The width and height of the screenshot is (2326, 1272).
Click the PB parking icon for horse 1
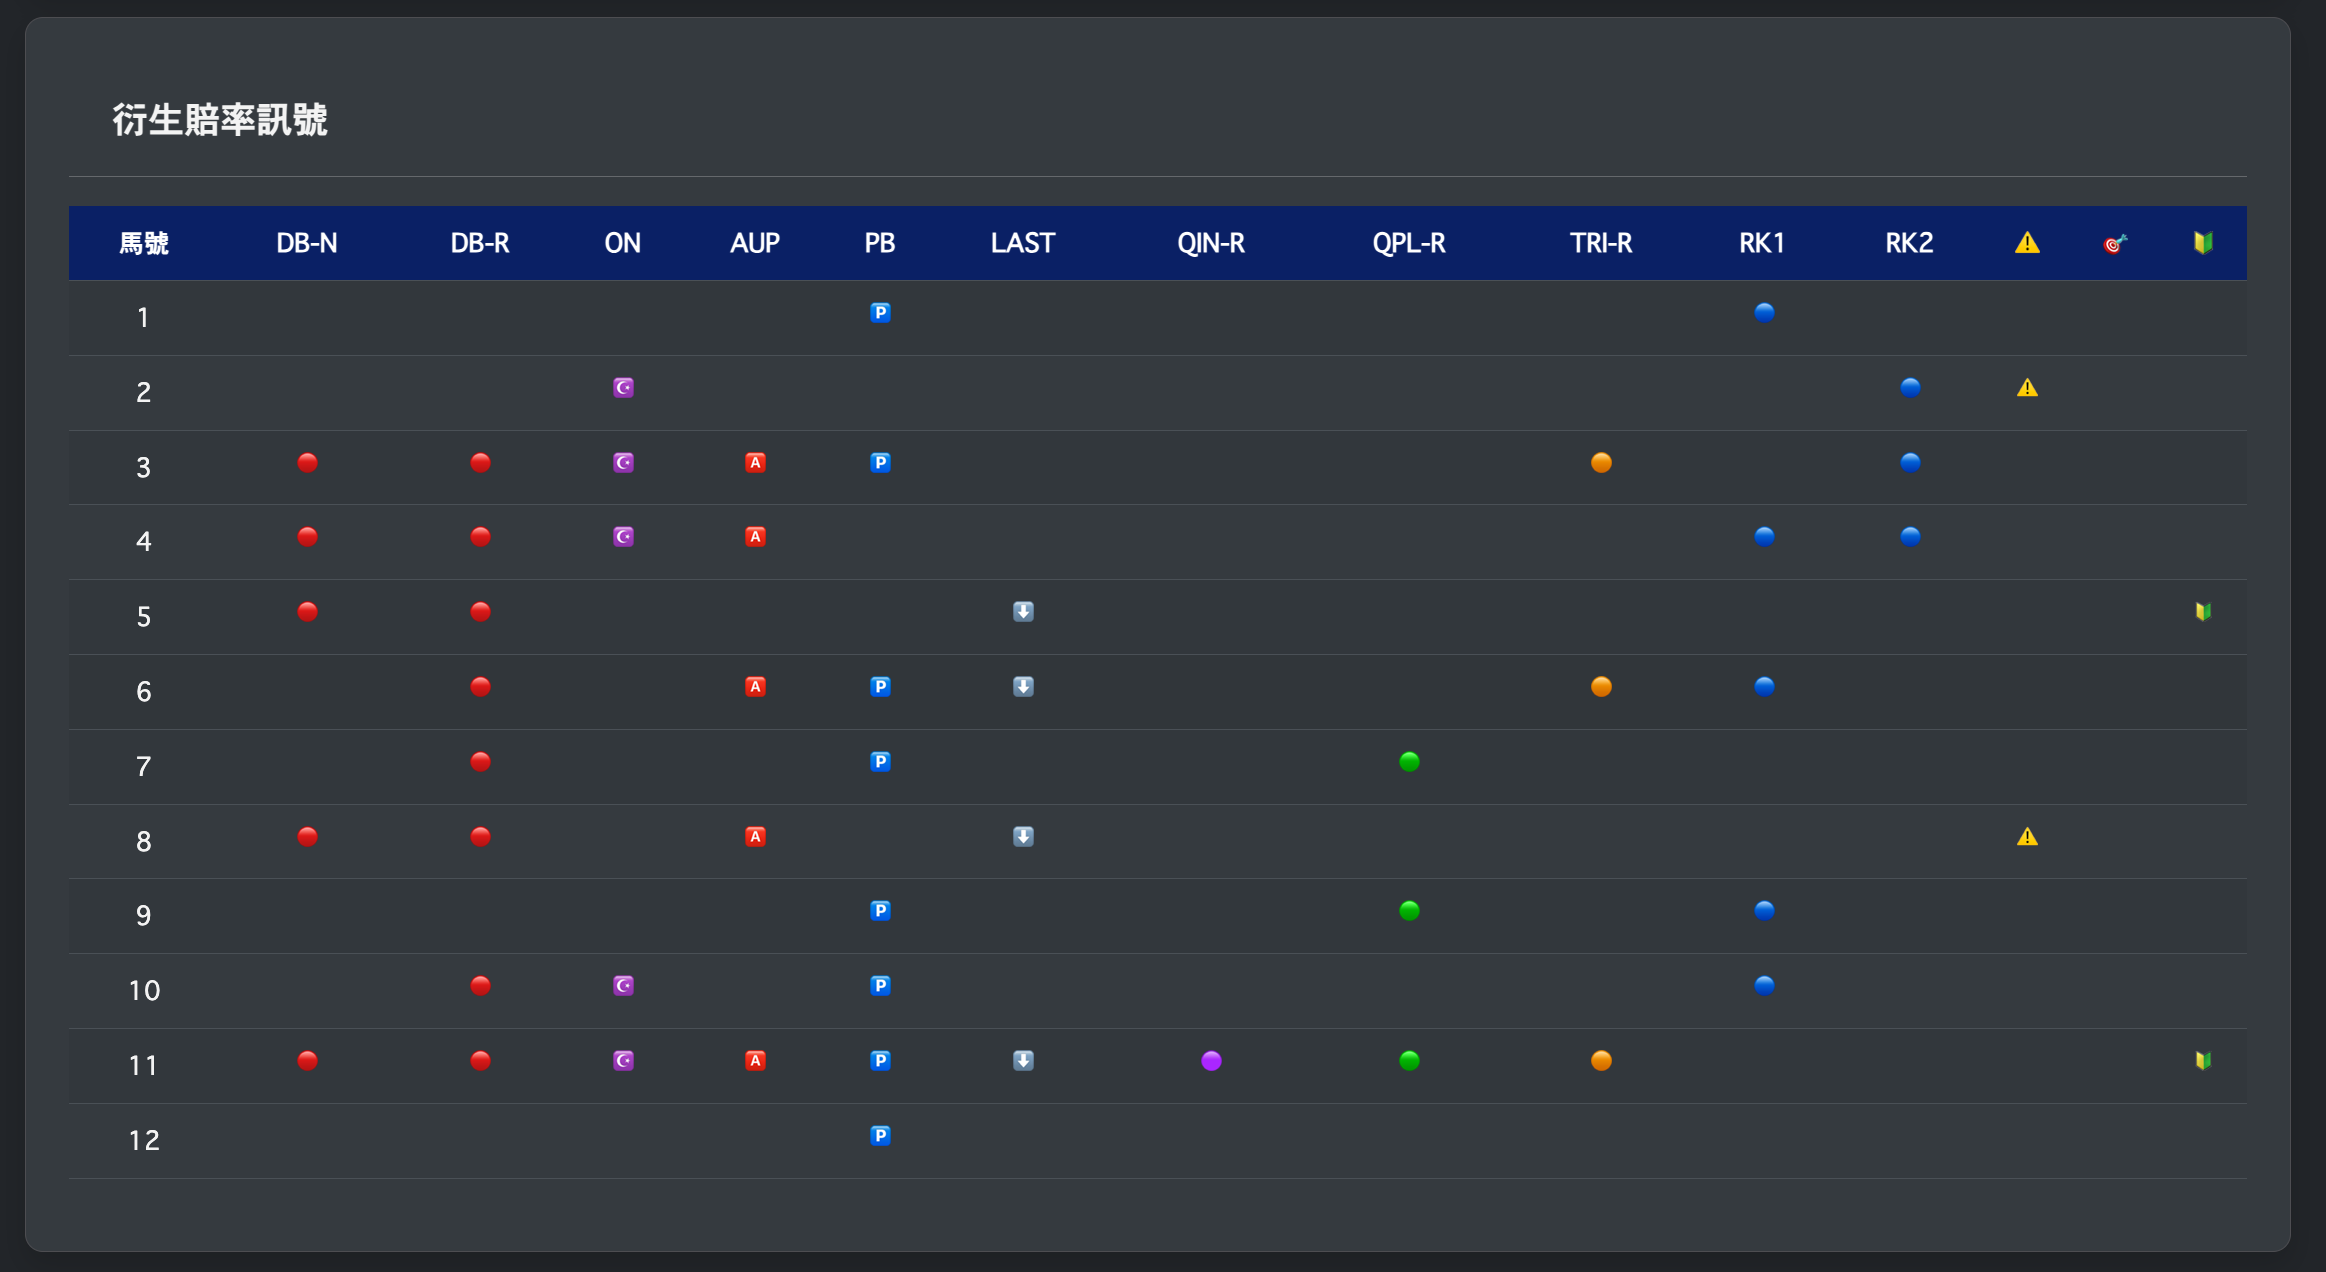880,313
